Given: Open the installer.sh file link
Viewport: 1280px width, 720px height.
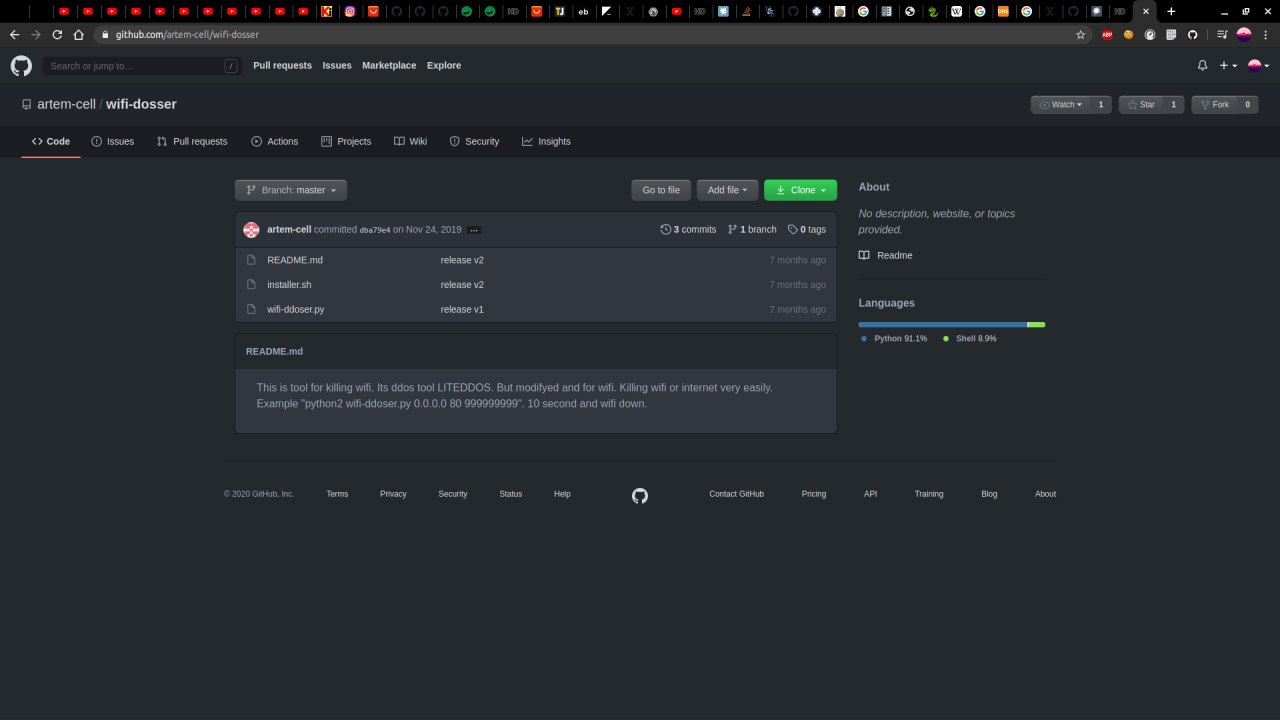Looking at the screenshot, I should [289, 285].
